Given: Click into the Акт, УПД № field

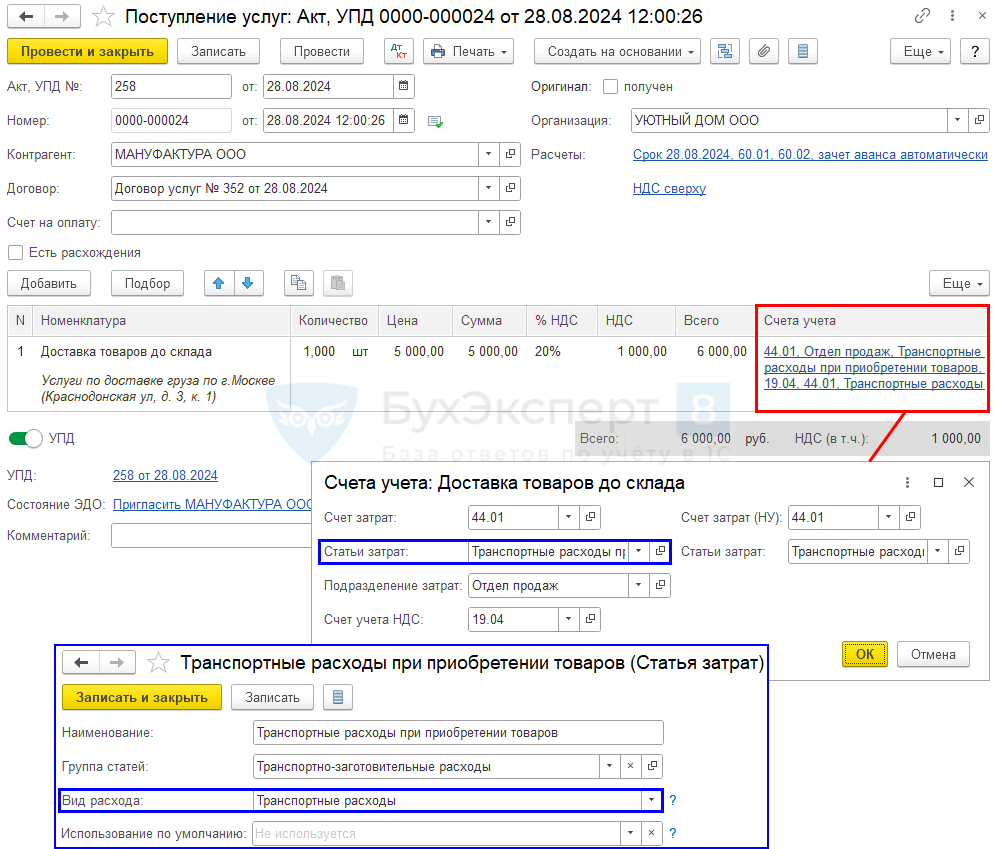Looking at the screenshot, I should tap(171, 87).
